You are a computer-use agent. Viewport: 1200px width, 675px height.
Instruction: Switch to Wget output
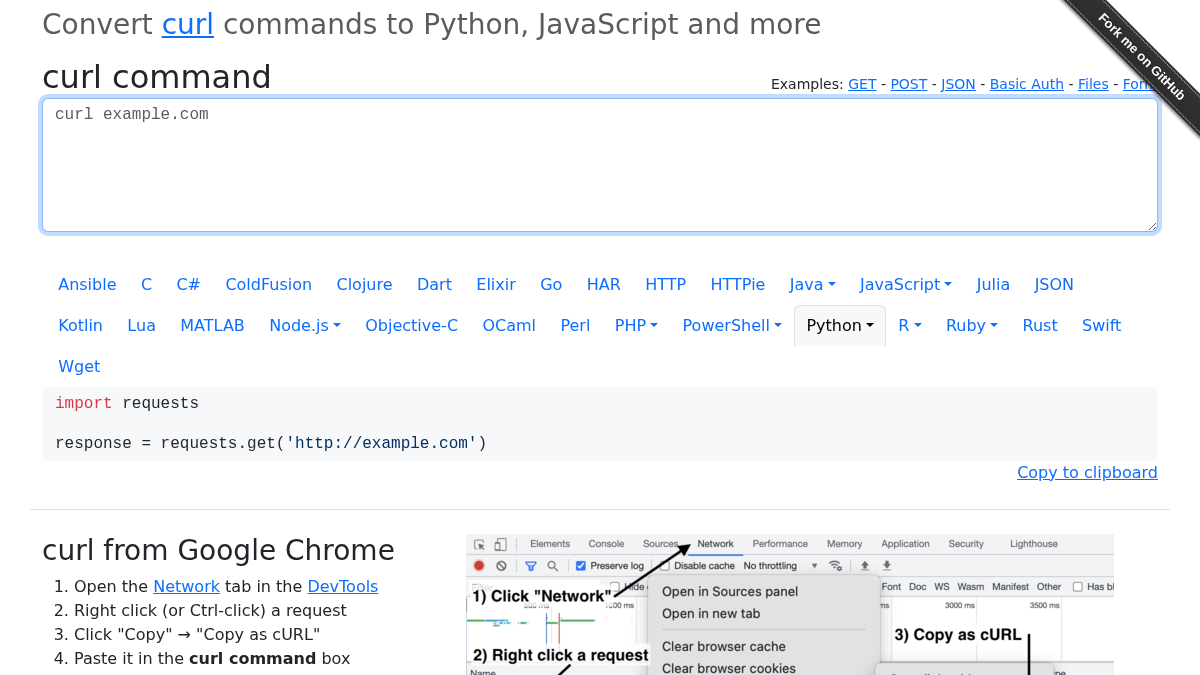tap(79, 366)
